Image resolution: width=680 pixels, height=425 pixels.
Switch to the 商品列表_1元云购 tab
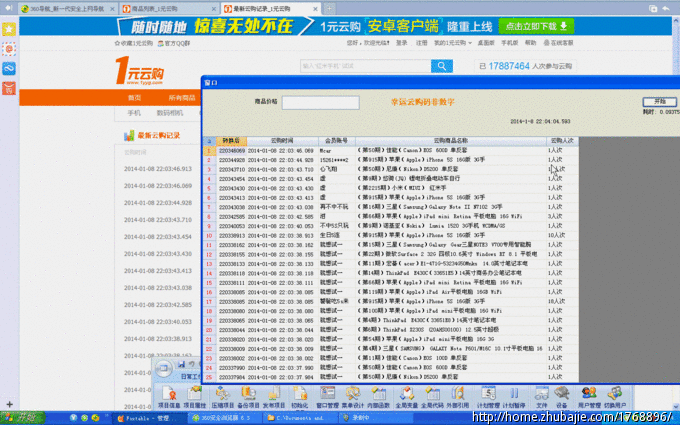169,9
